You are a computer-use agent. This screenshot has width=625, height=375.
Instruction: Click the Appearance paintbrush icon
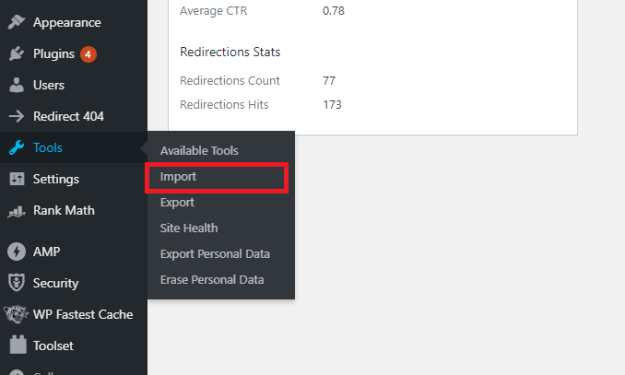16,22
